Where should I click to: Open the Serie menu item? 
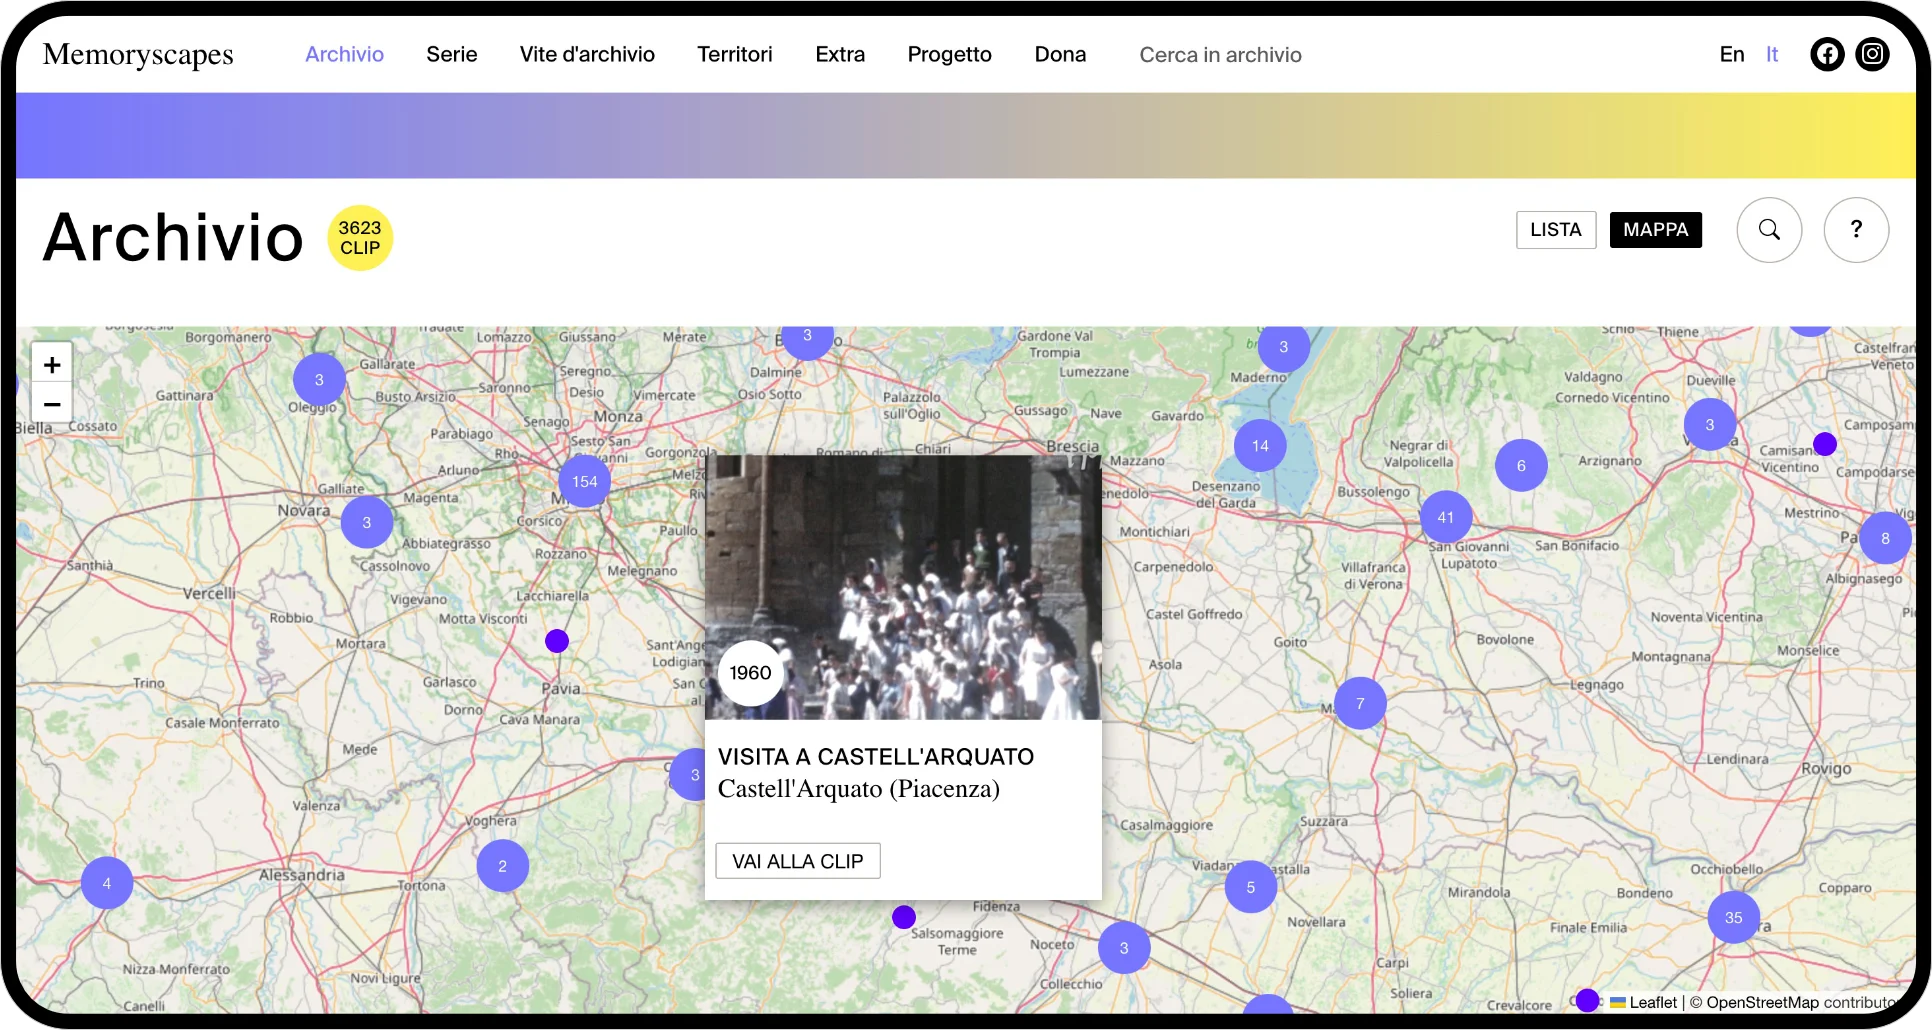click(451, 54)
